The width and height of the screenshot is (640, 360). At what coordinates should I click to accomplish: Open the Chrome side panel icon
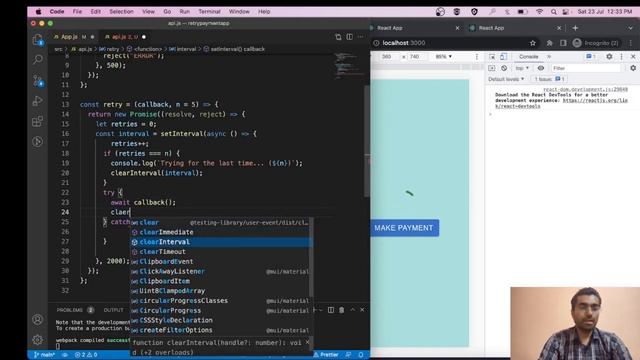coord(563,43)
